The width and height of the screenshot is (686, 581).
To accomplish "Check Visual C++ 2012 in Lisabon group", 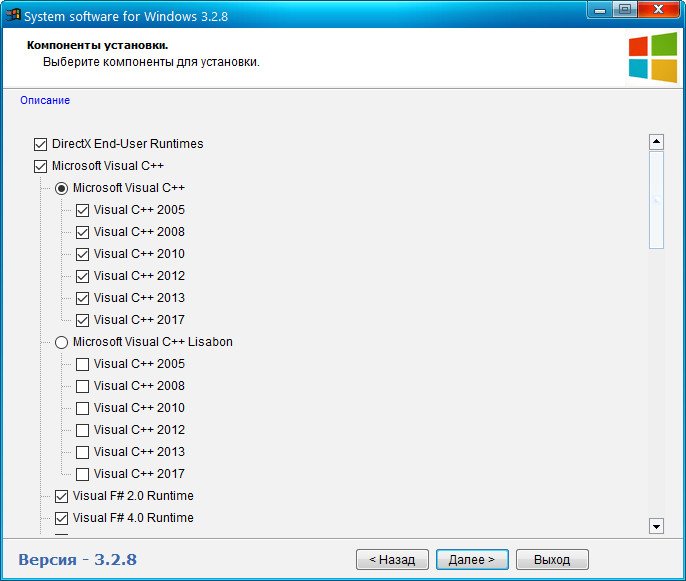I will coord(82,430).
